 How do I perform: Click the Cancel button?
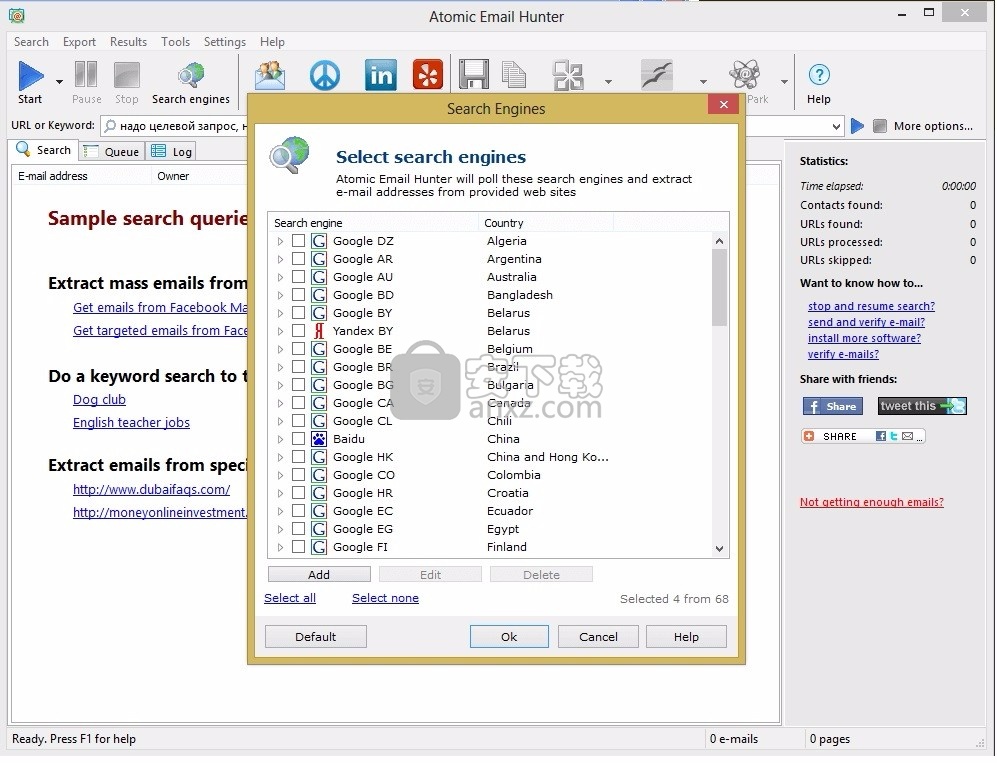click(x=598, y=636)
